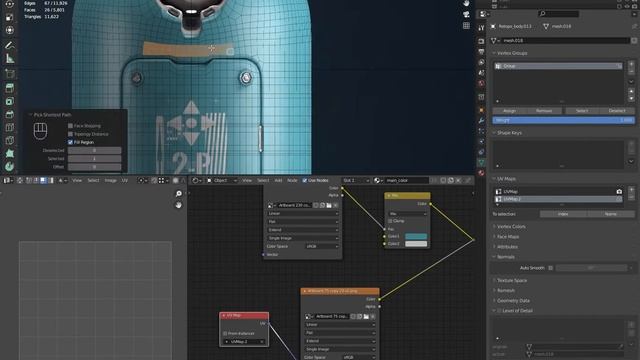Toggle Use Nodes checkbox
The height and width of the screenshot is (360, 640).
pos(304,180)
